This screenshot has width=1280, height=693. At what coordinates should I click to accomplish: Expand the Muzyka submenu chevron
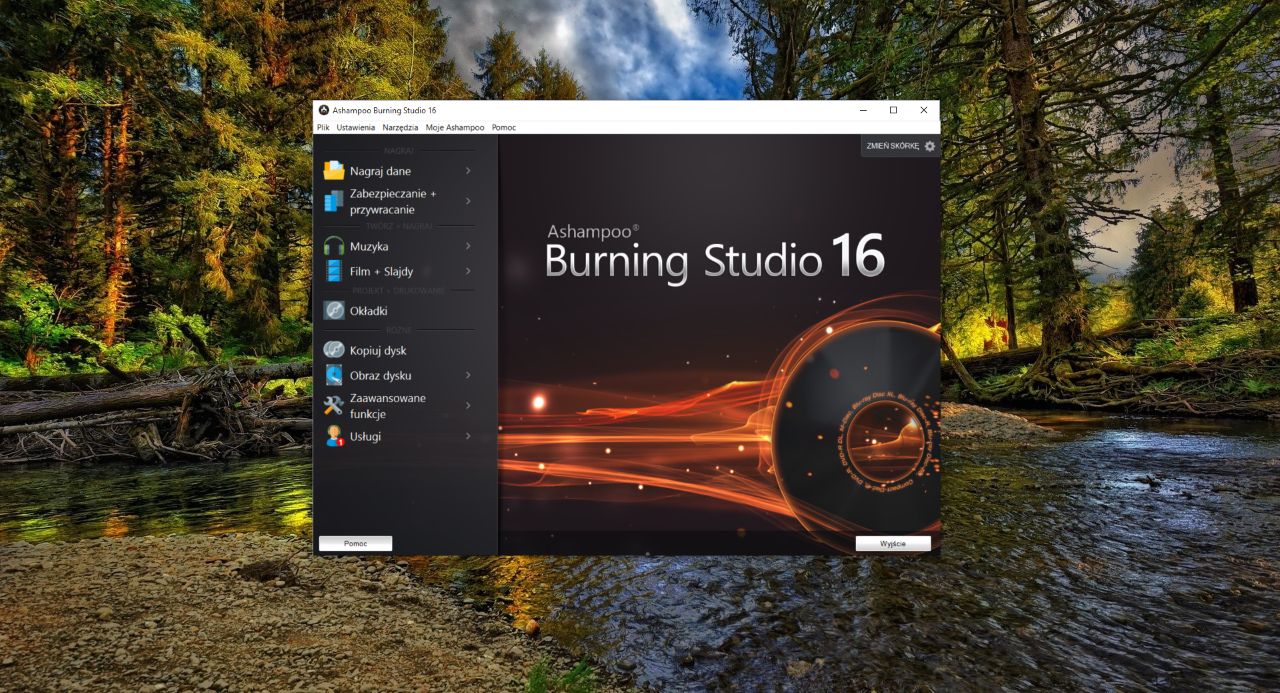(468, 246)
